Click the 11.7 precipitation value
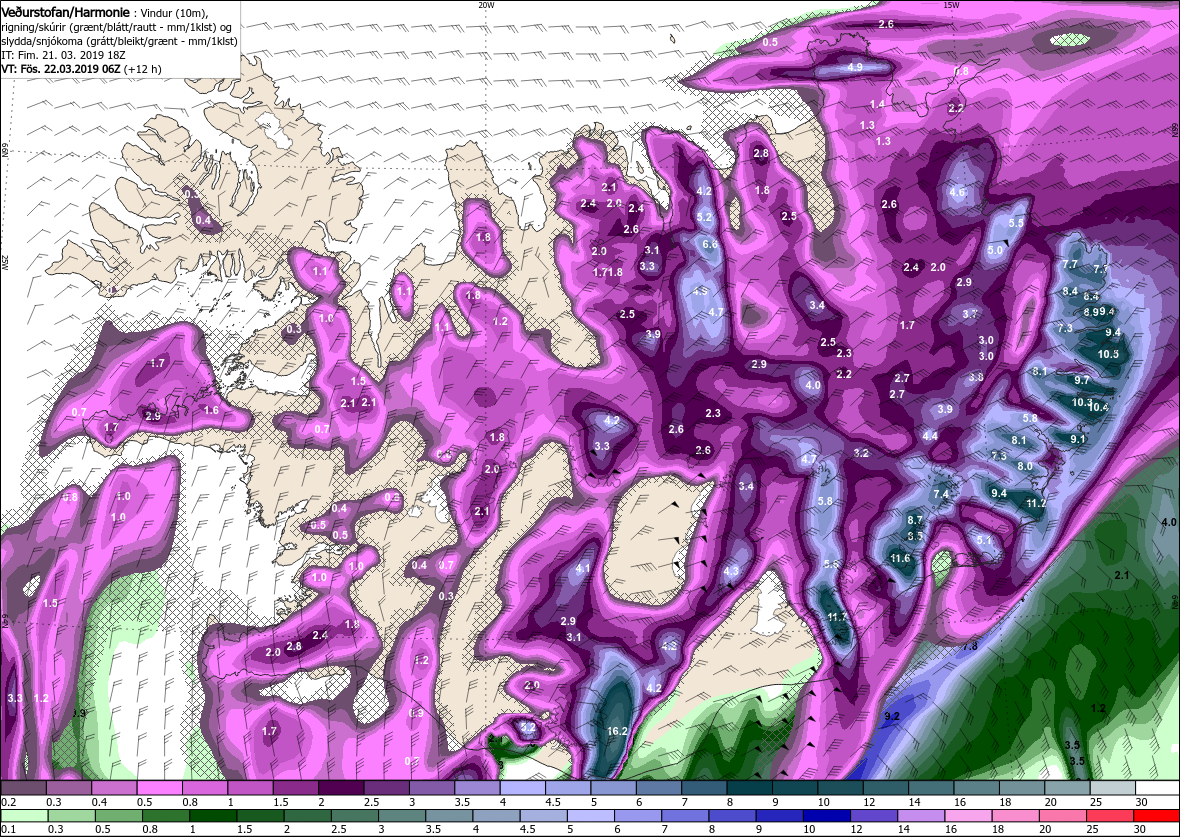1180x837 pixels. (x=837, y=616)
